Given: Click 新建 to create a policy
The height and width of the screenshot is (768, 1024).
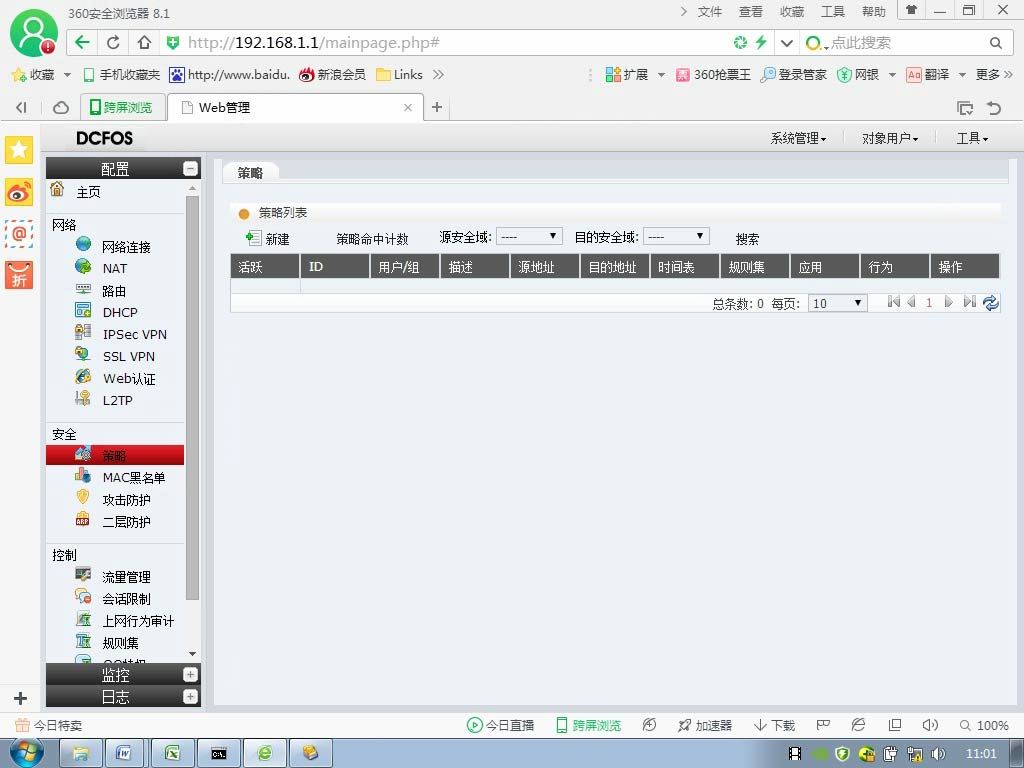Looking at the screenshot, I should coord(269,239).
